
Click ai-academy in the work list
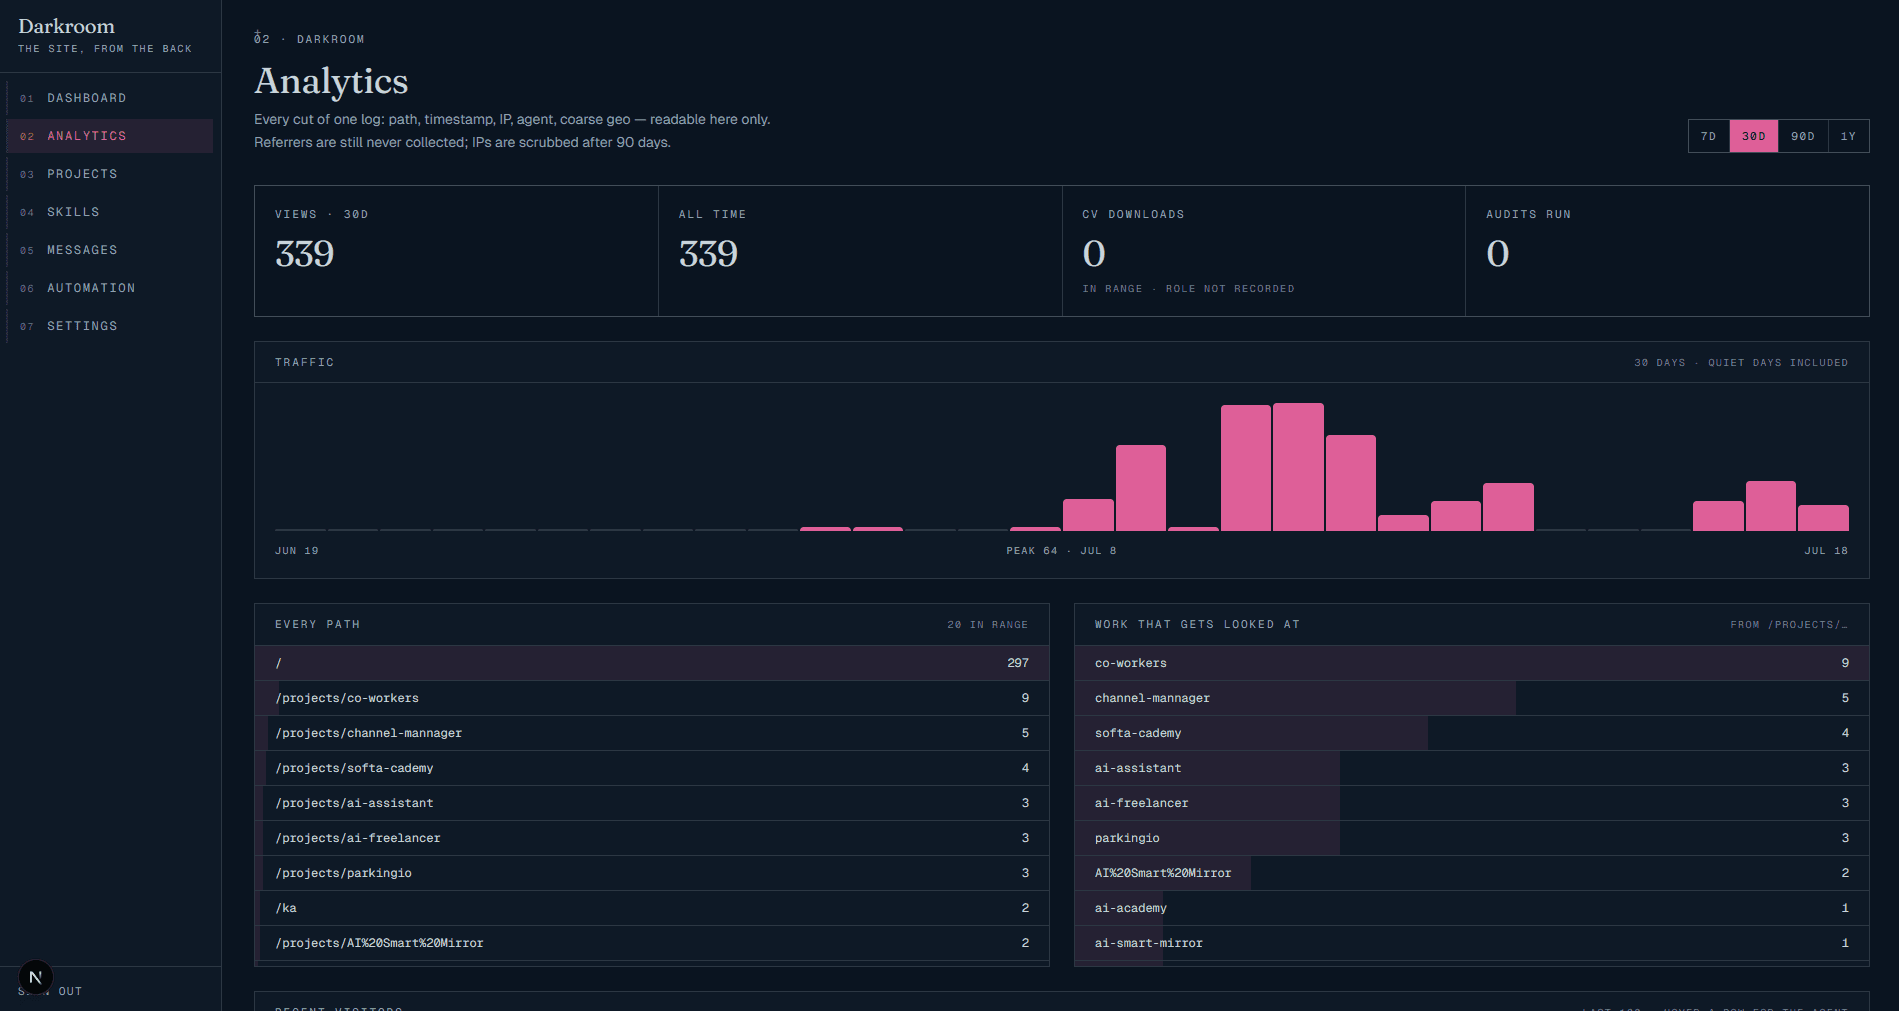(x=1472, y=908)
